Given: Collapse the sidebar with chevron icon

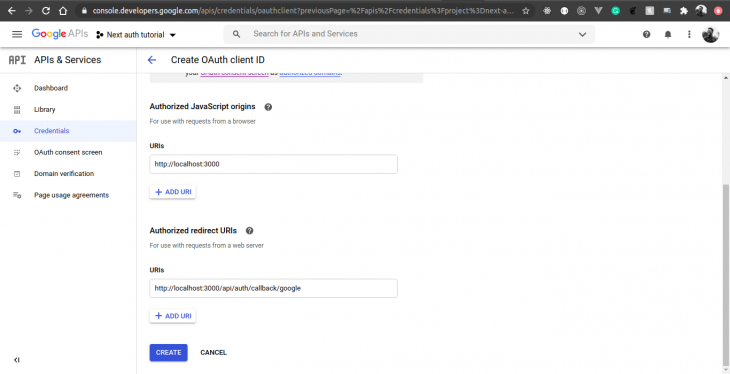Looking at the screenshot, I should [x=17, y=360].
